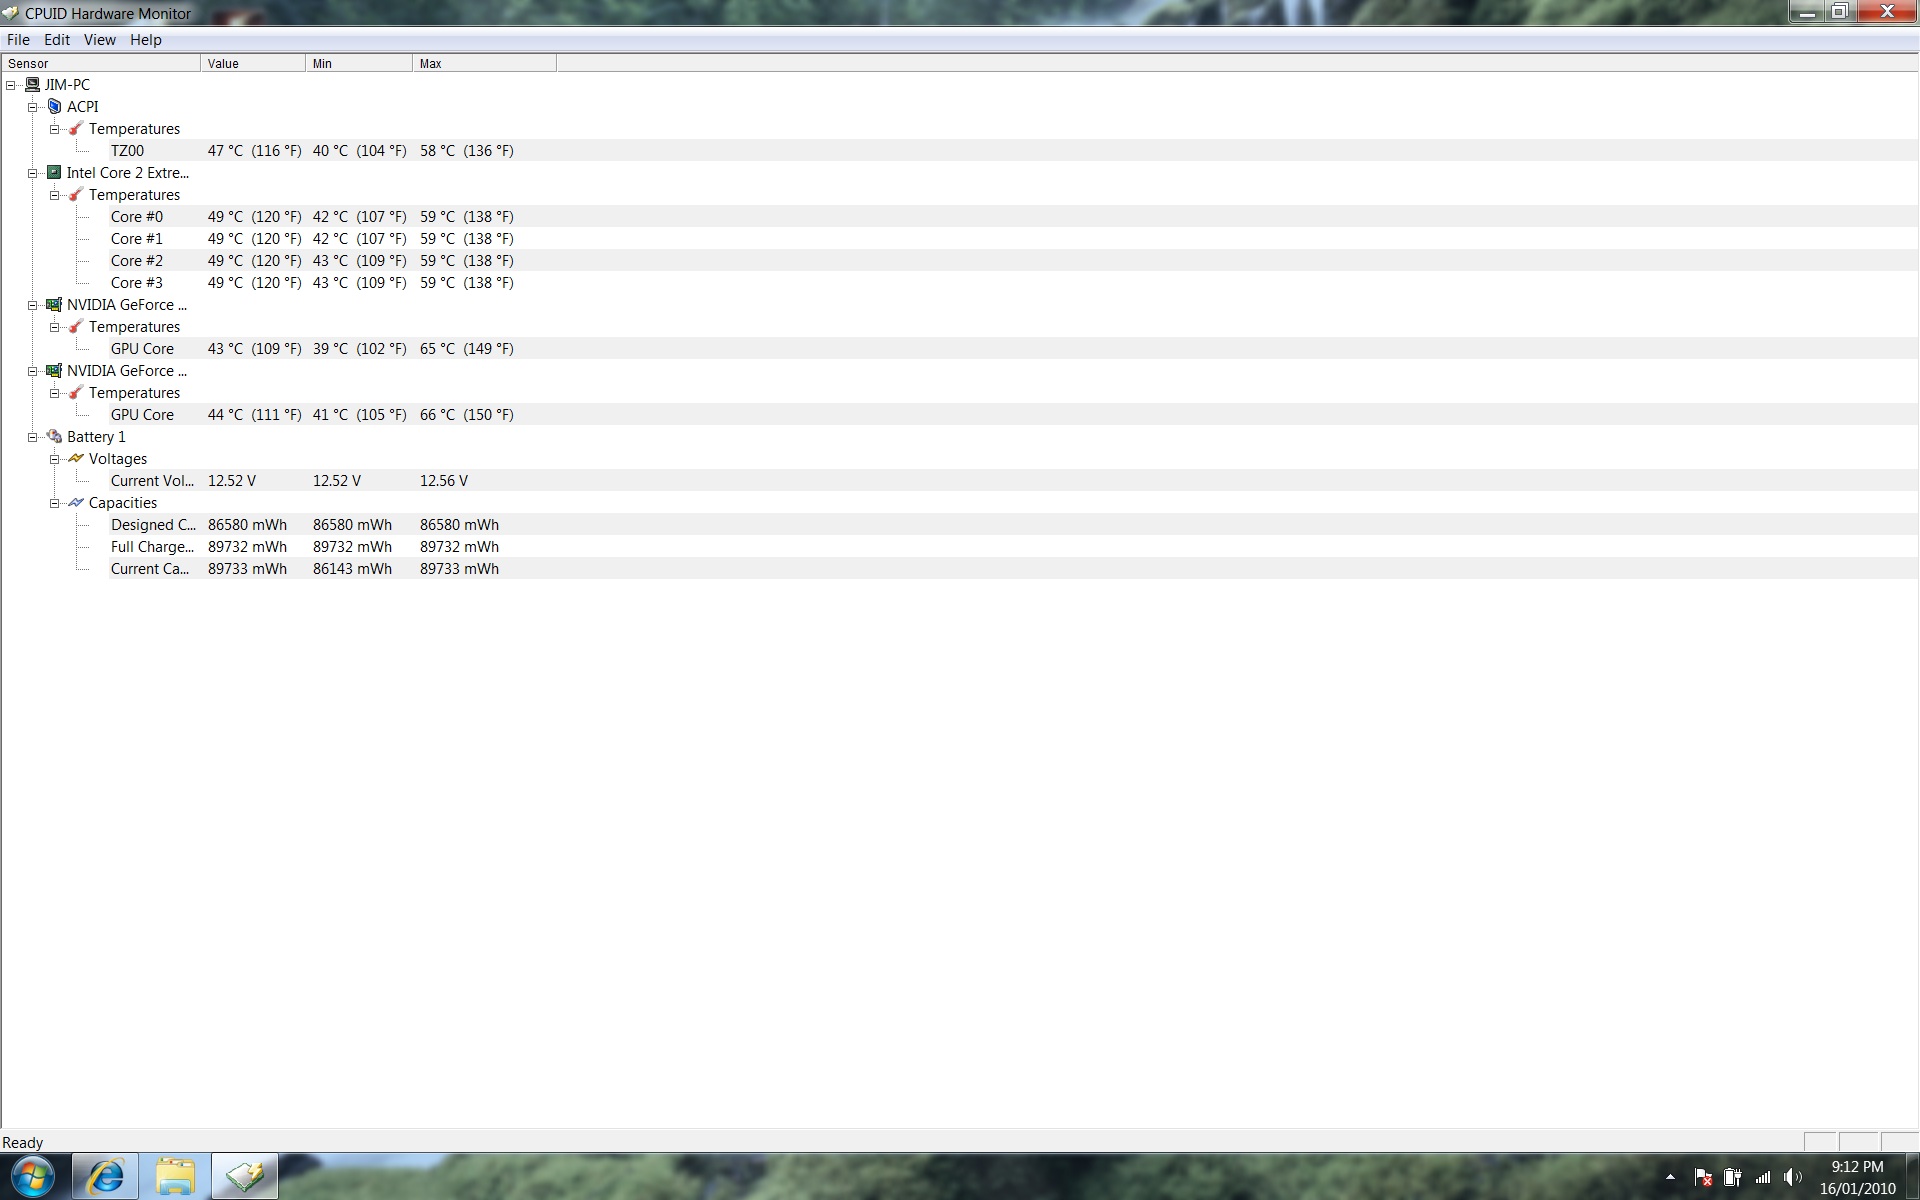Select the Current Voltage row
1920x1200 pixels.
[1013, 481]
